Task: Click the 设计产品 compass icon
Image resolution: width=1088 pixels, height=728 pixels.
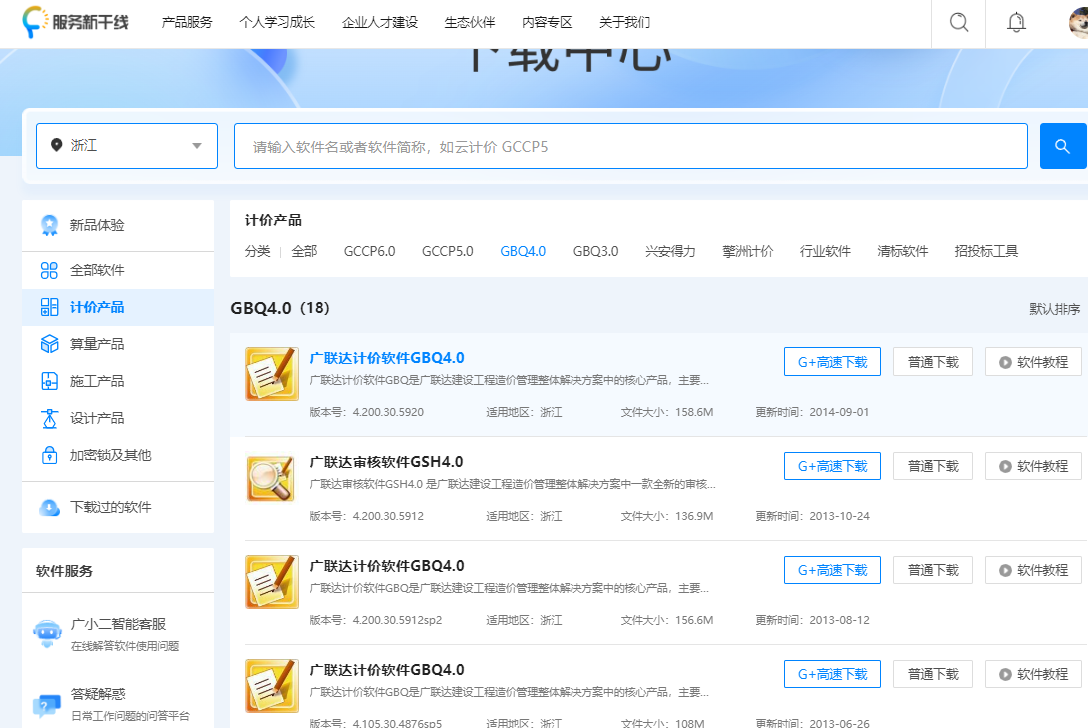Action: 49,418
